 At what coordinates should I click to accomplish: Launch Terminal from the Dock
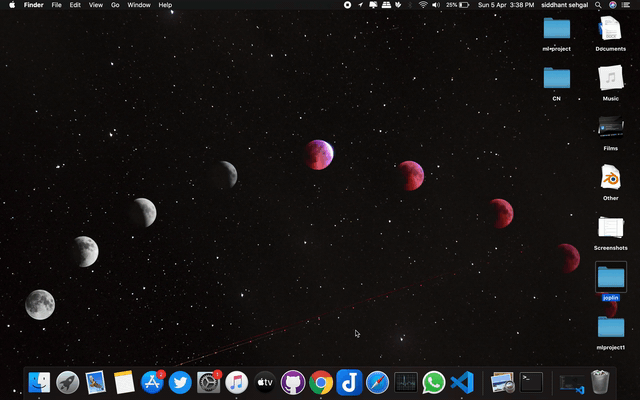531,382
